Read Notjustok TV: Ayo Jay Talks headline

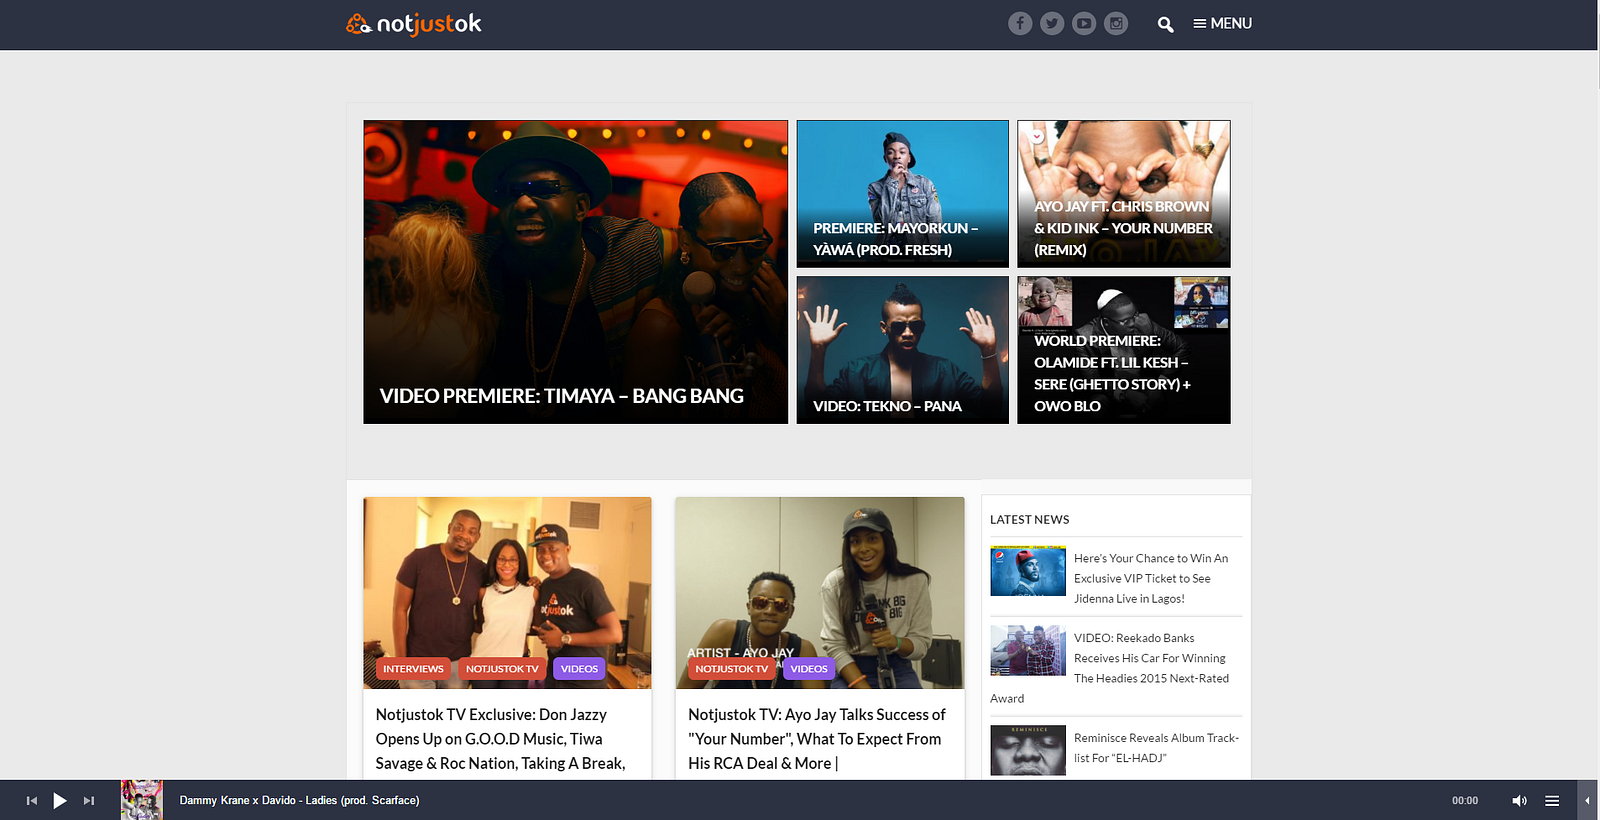[x=817, y=739]
